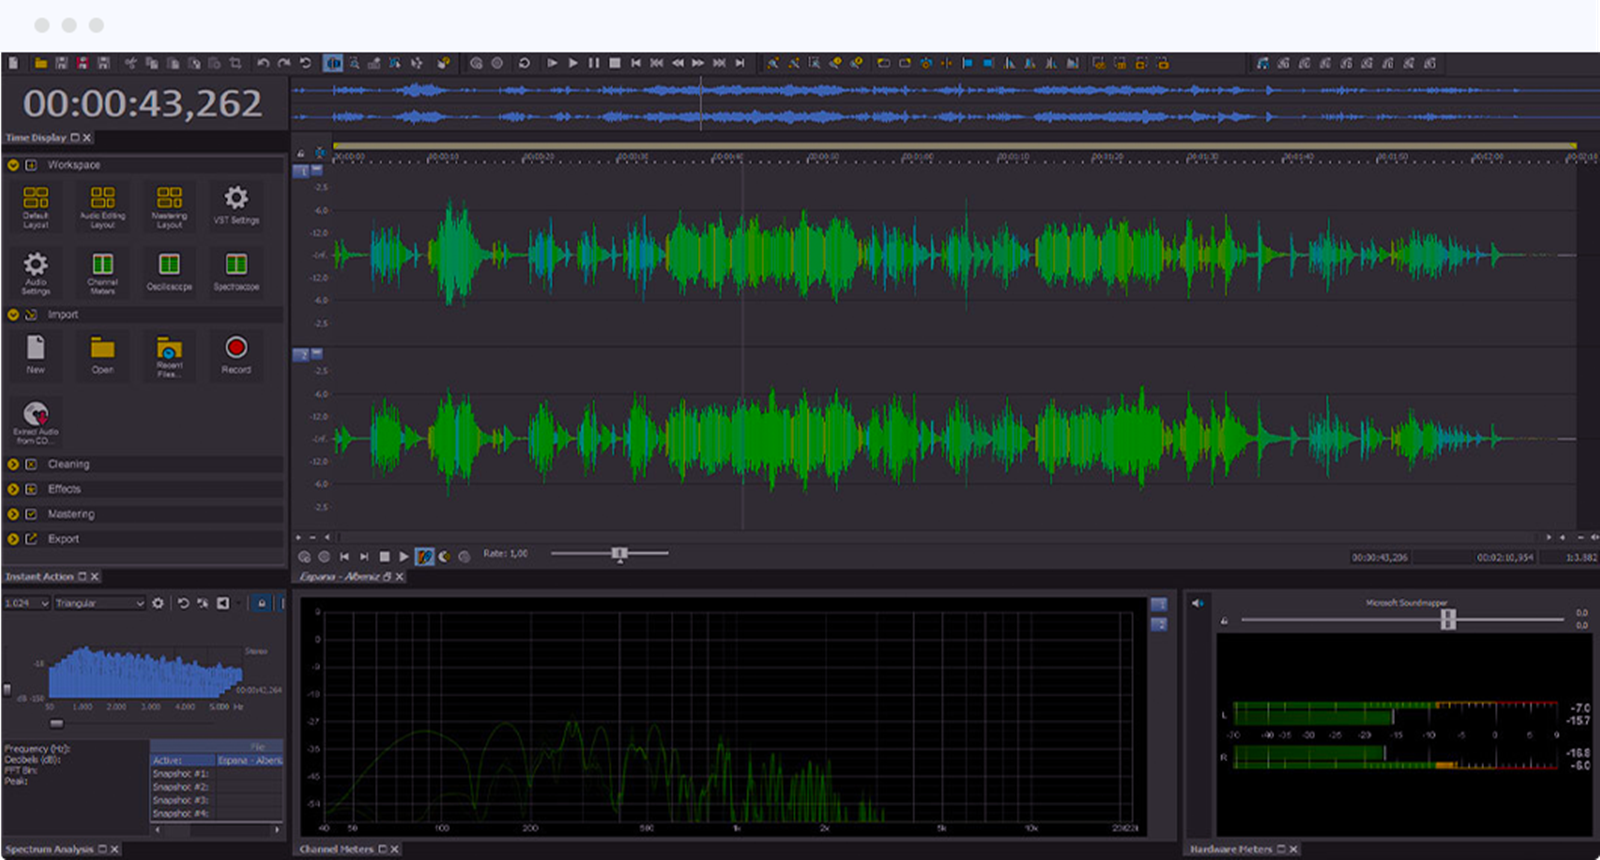Click the Export section header

click(x=63, y=539)
